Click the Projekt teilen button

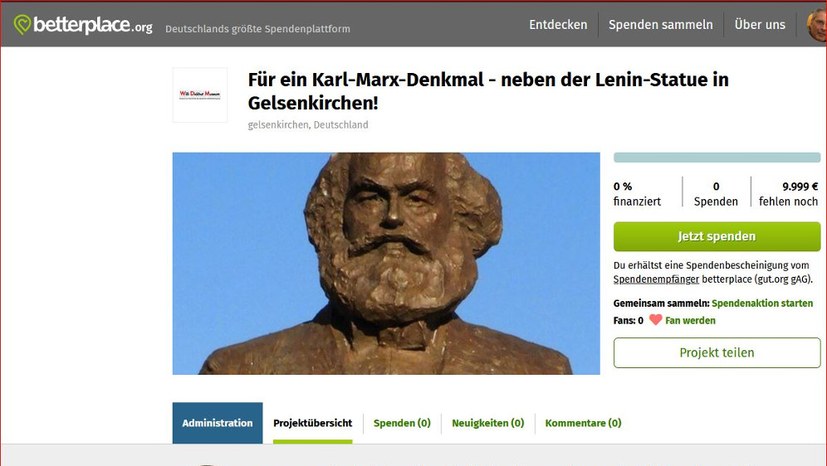pyautogui.click(x=717, y=353)
